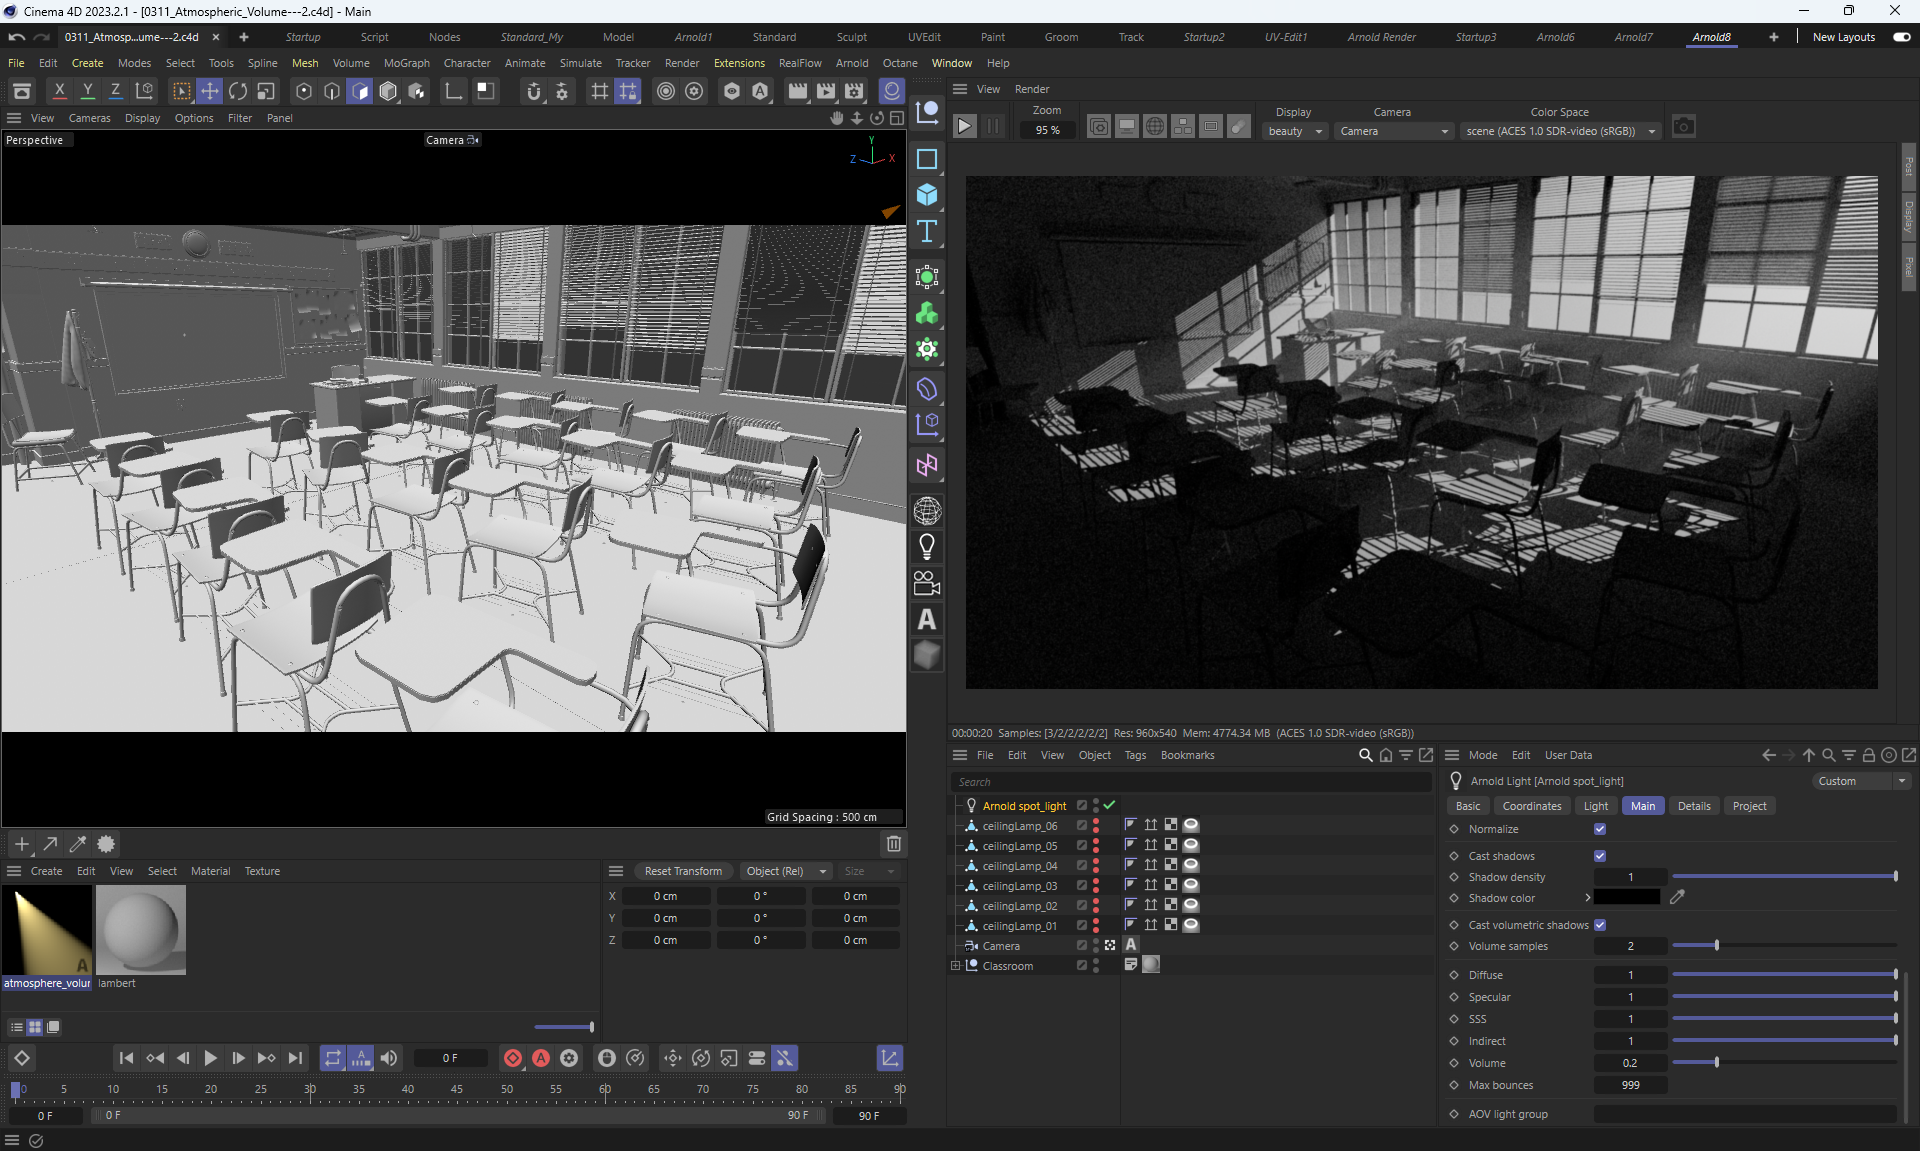Click the Camera object icon in sidebar
The image size is (1920, 1151).
click(x=927, y=583)
